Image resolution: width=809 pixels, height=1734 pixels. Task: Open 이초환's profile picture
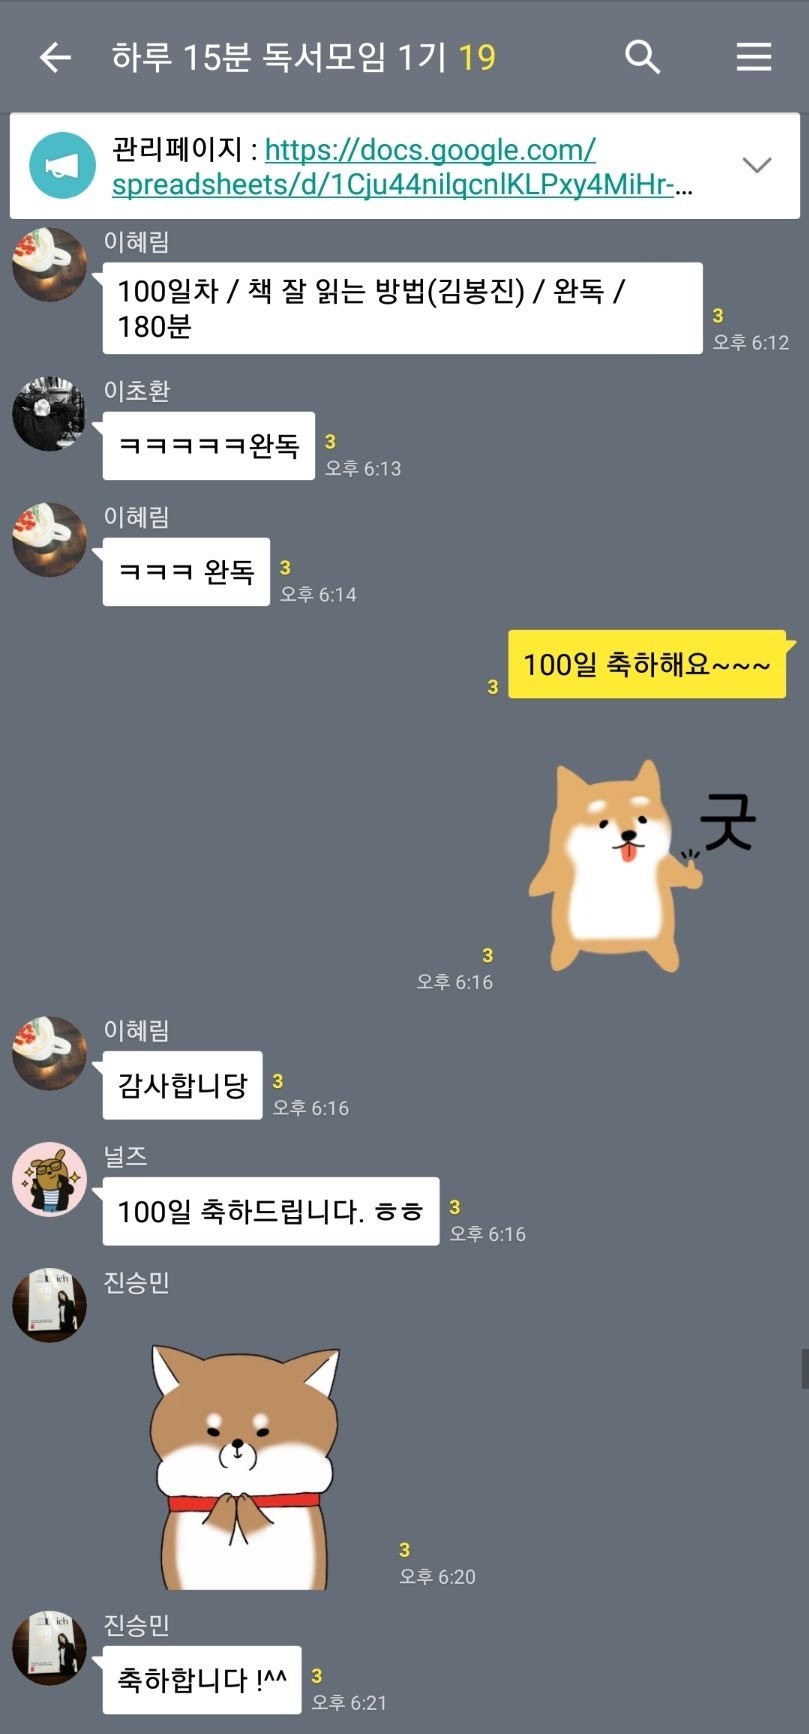pos(49,413)
